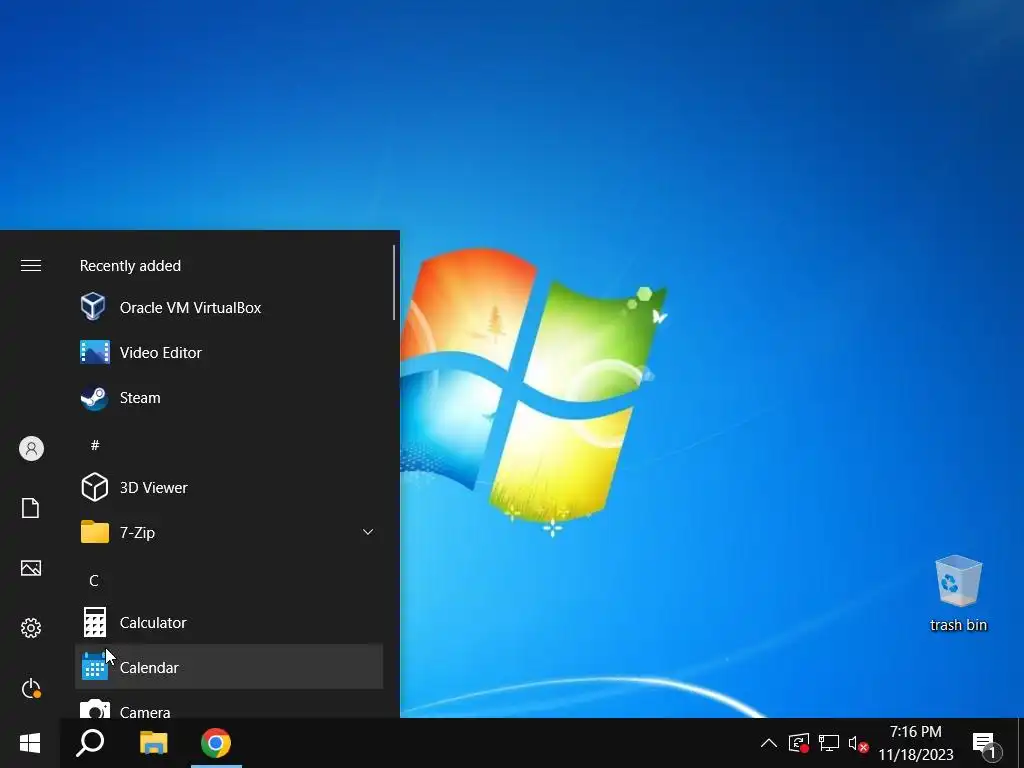
Task: Switch to Google Chrome on taskbar
Action: point(216,743)
